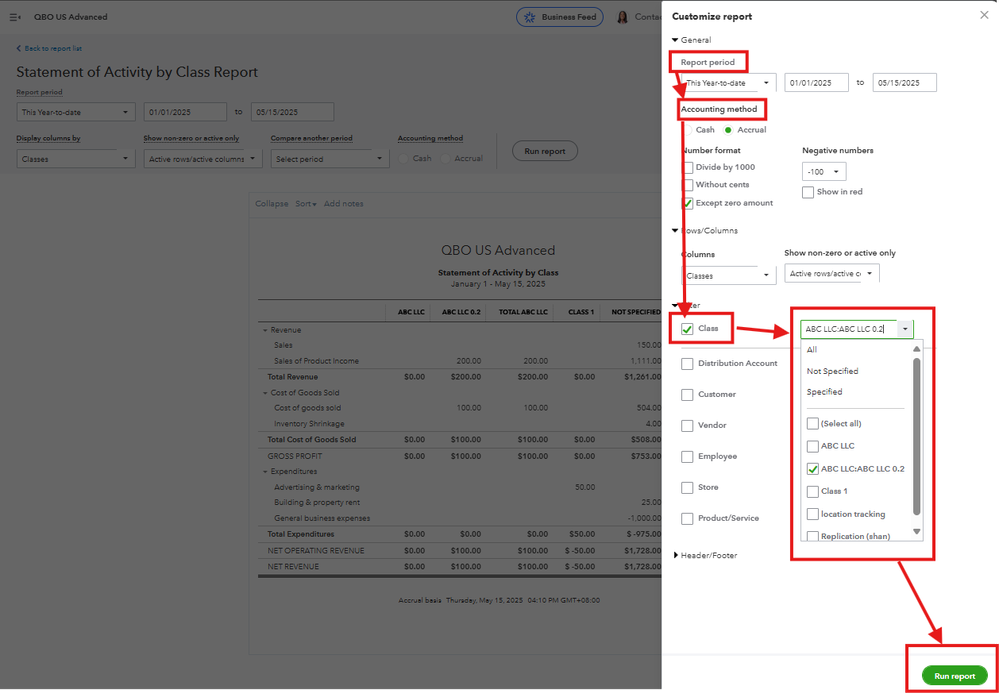Click green Run report button in panel

[954, 676]
